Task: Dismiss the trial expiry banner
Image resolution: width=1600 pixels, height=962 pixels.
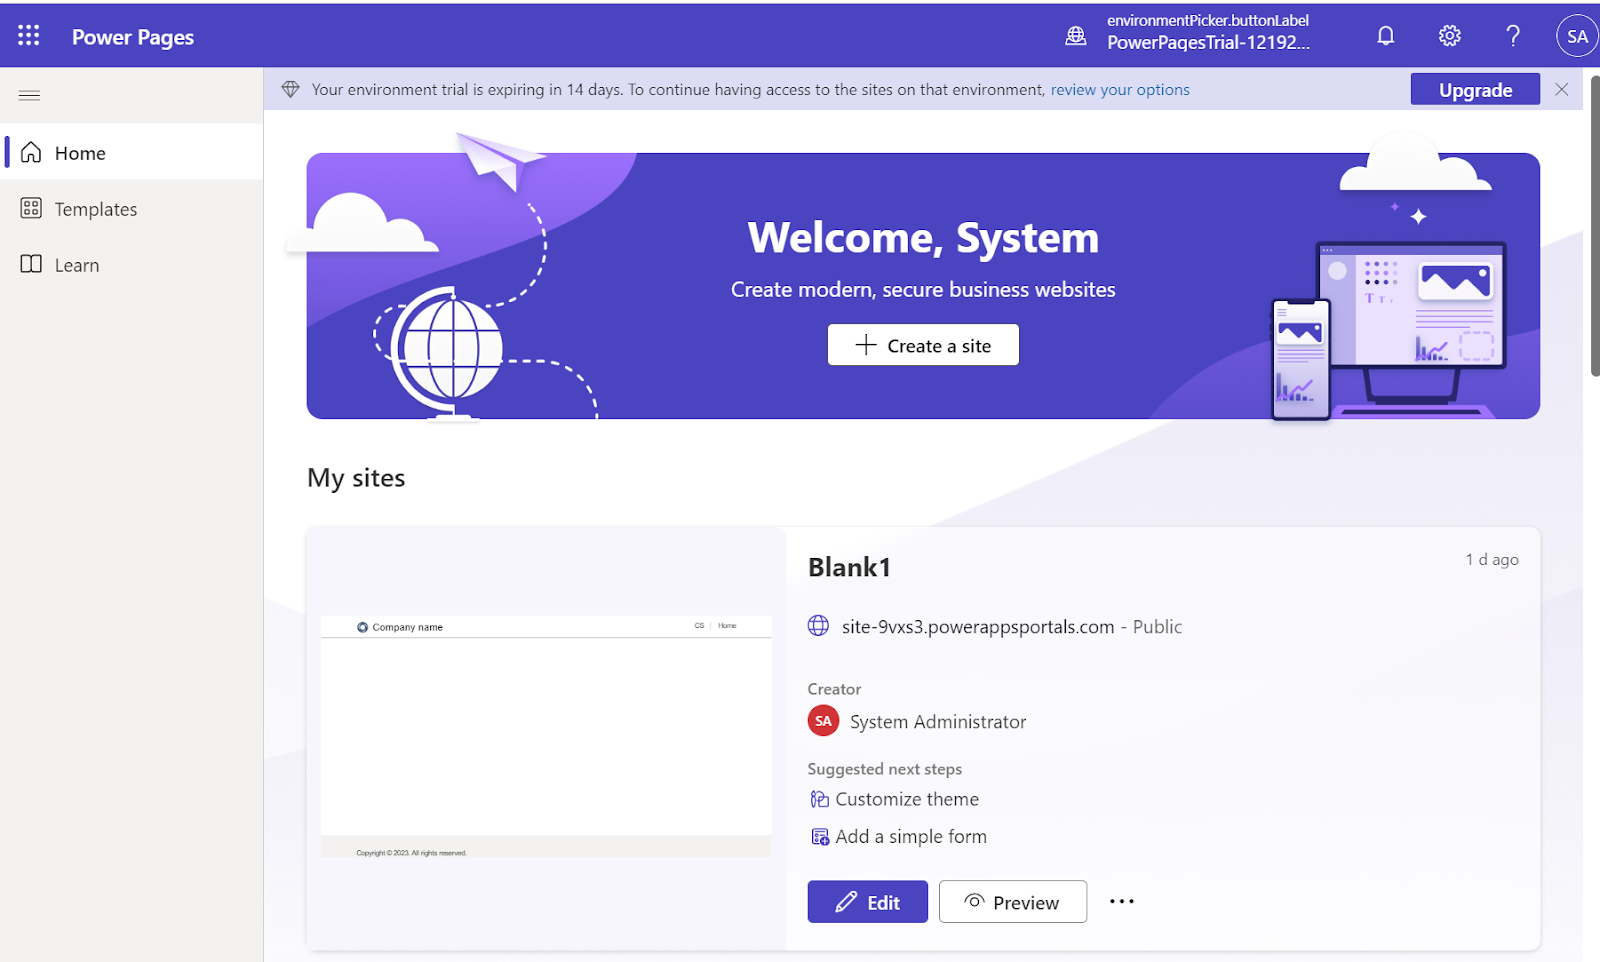Action: click(1562, 90)
